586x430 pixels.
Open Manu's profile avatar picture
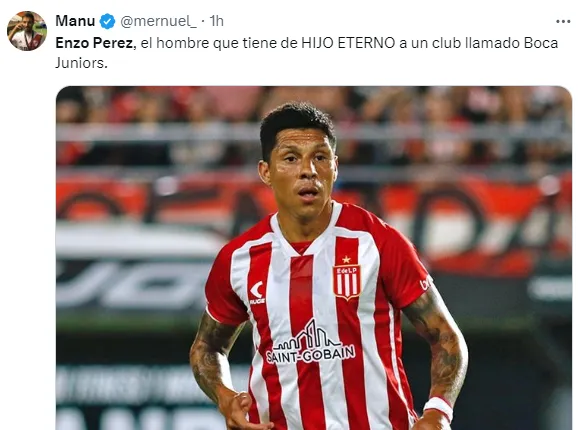(x=27, y=31)
